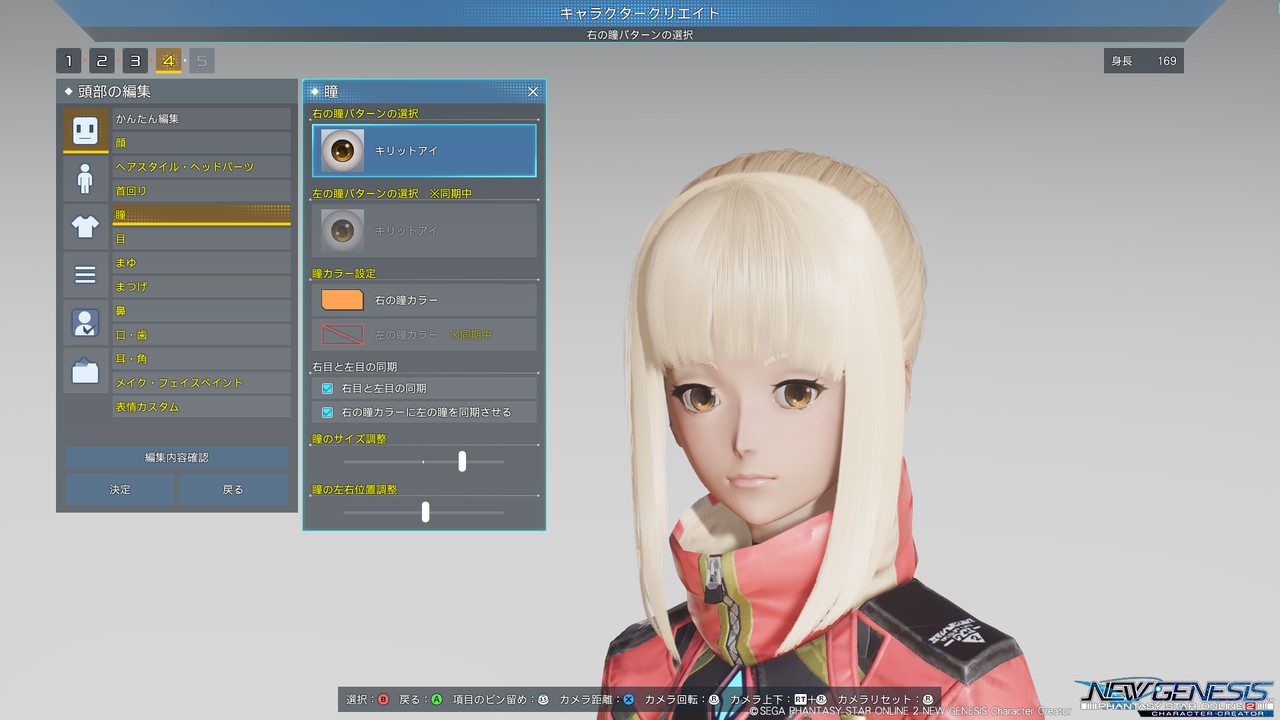Click the greyed left pupil eye thumbnail
The width and height of the screenshot is (1280, 720).
click(343, 231)
